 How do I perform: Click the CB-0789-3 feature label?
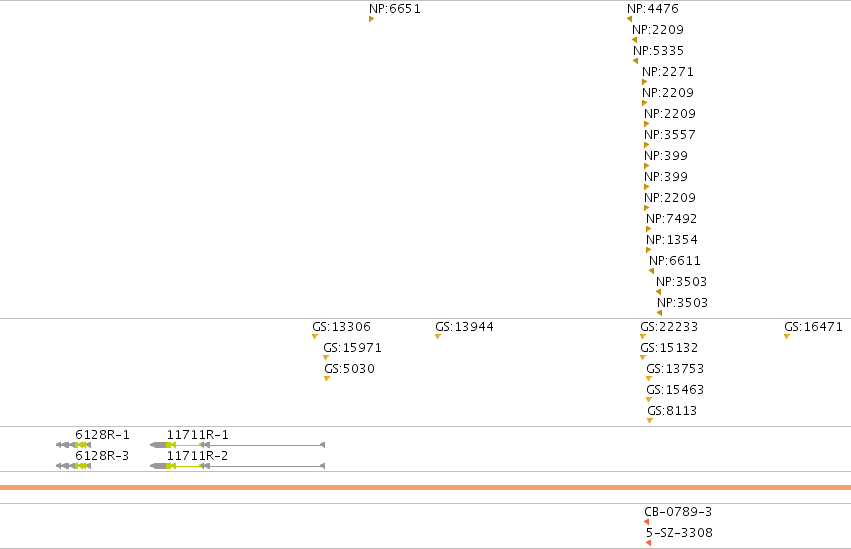pos(678,512)
